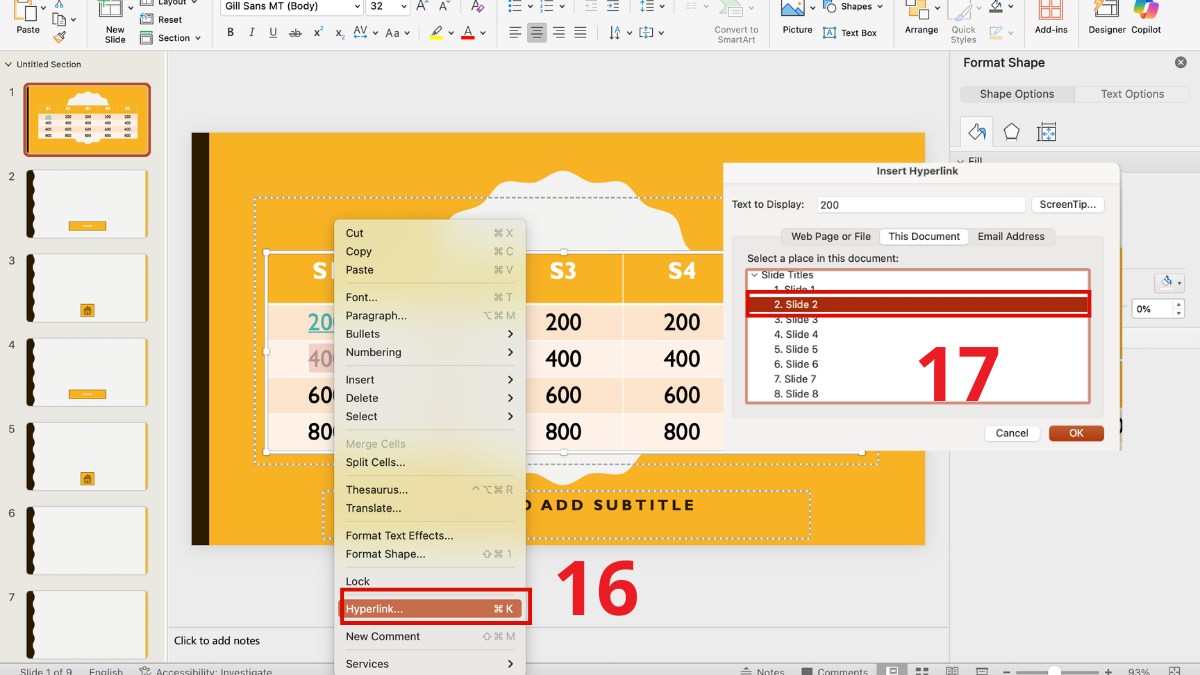Select the Effects pentagon icon in Format Shape
Screen dimensions: 1200x675
[1012, 132]
